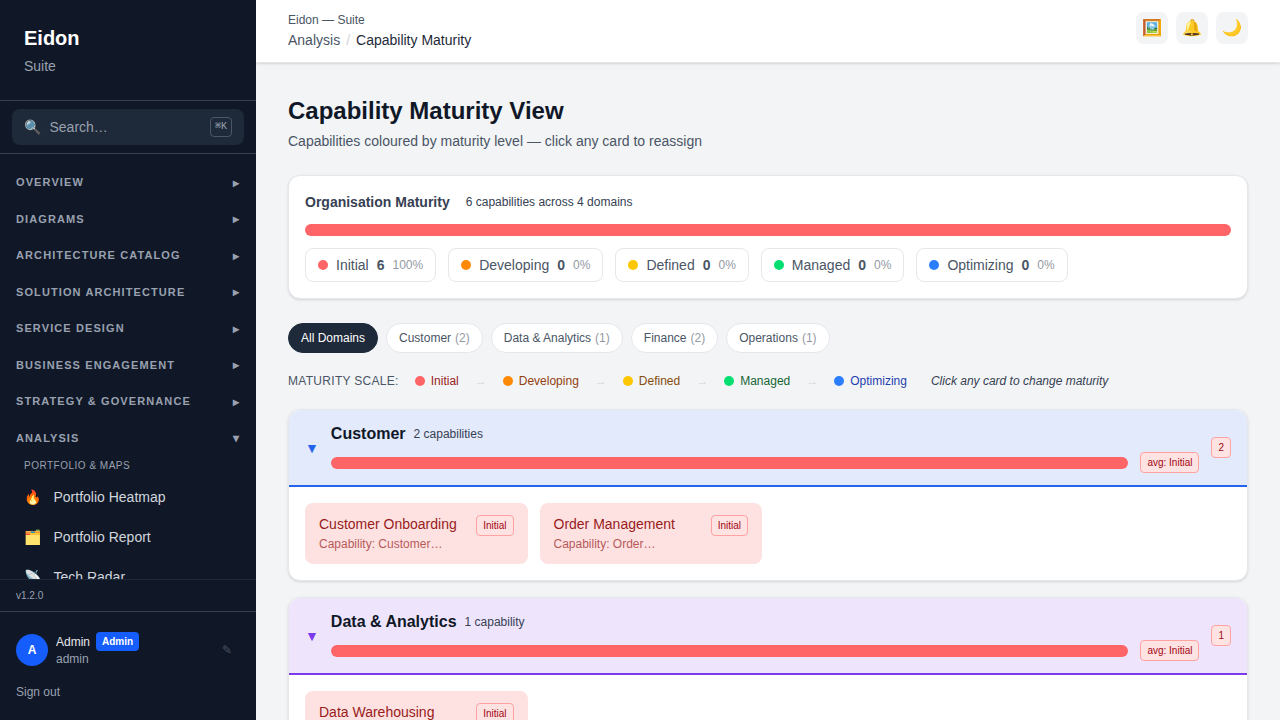Expand the Overview sidebar section
Viewport: 1280px width, 720px height.
(x=128, y=182)
